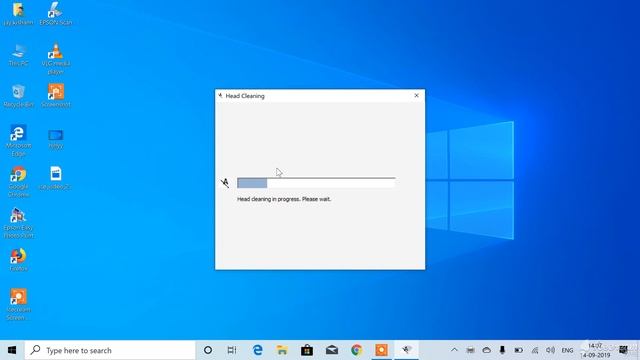Show hidden tray icons chevron

(454, 350)
